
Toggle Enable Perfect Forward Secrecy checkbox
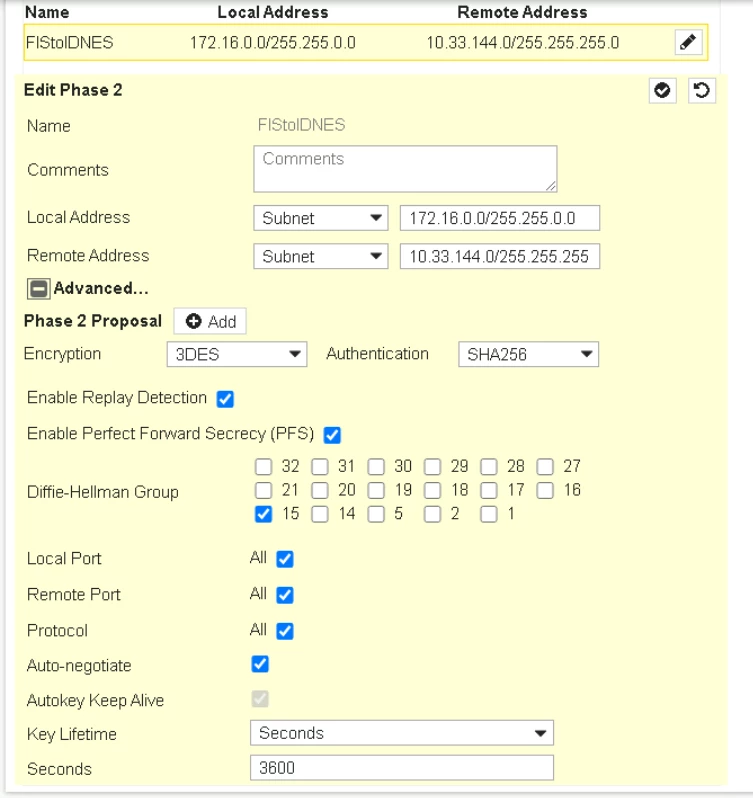[x=332, y=435]
